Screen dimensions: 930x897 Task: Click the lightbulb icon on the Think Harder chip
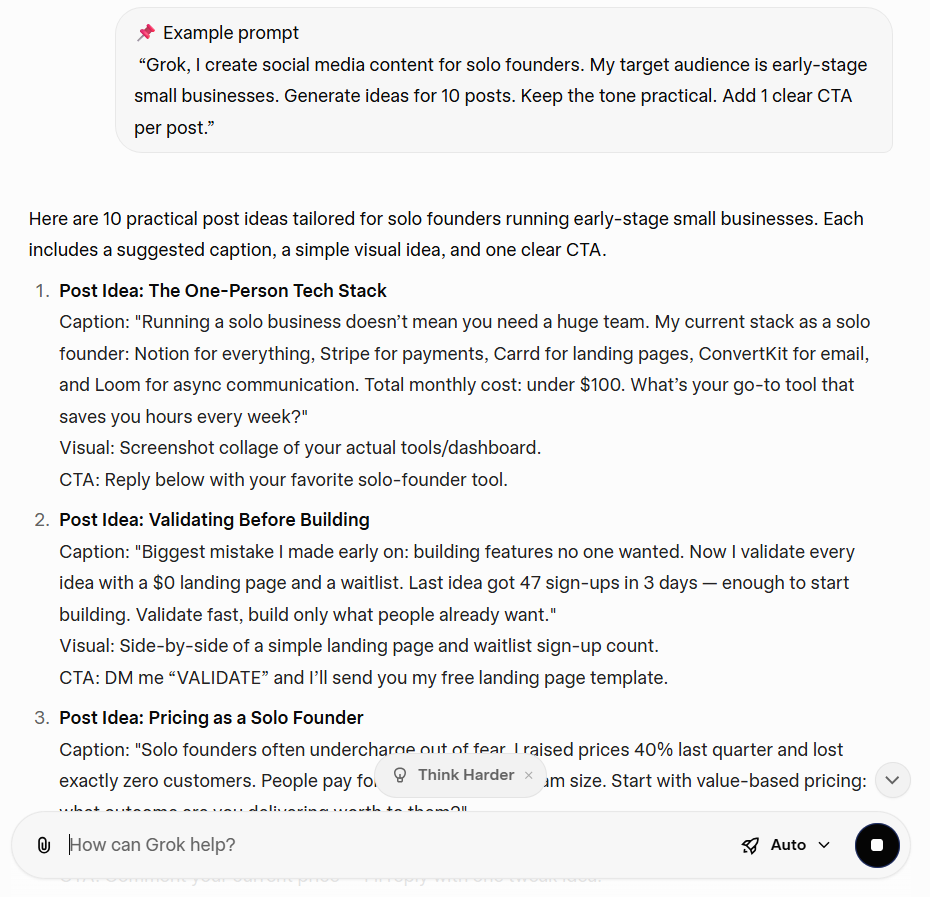coord(400,775)
